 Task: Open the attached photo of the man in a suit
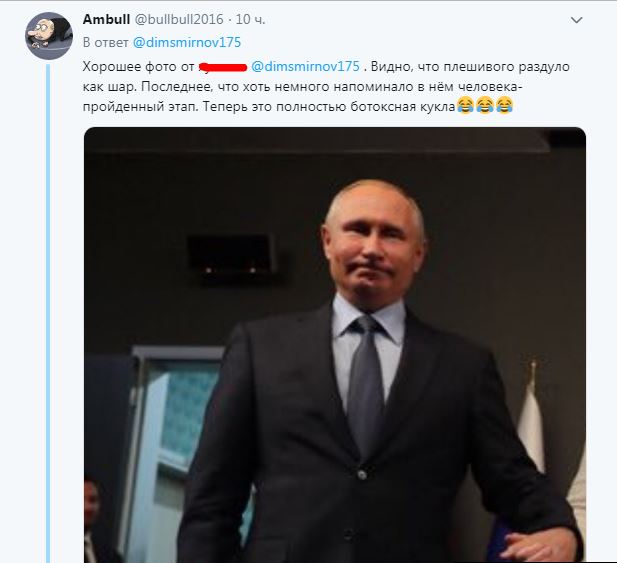click(334, 342)
